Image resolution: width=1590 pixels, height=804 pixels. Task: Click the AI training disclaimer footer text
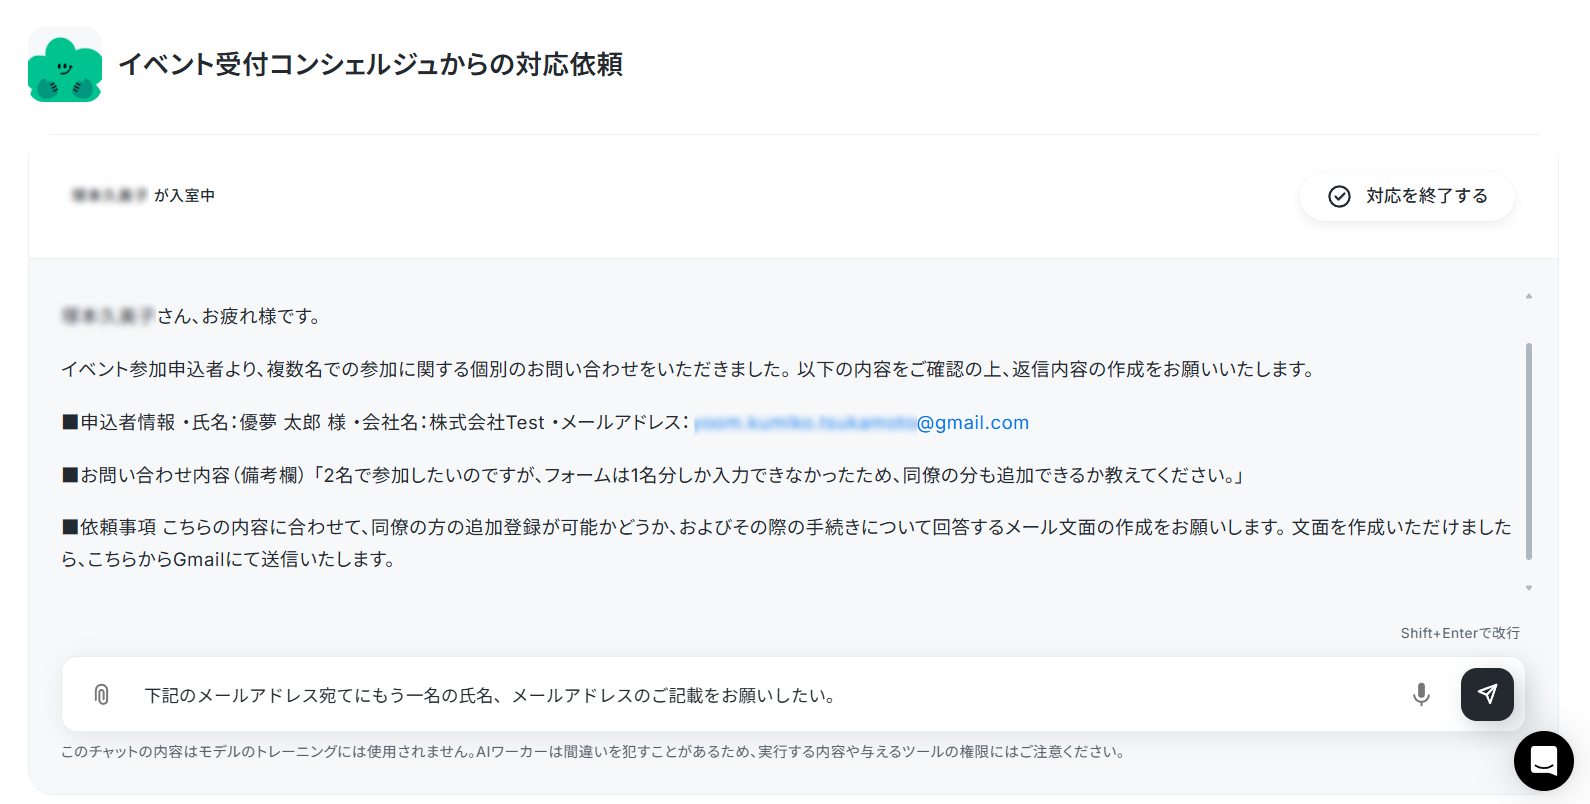(594, 752)
